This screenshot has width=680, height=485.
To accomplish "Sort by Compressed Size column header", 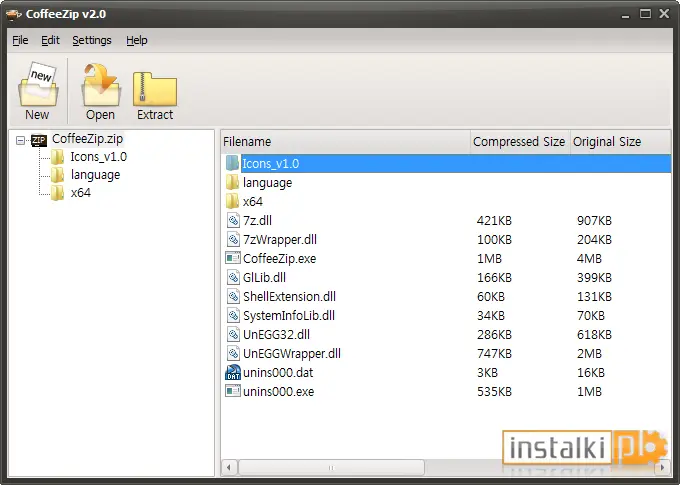I will (520, 142).
